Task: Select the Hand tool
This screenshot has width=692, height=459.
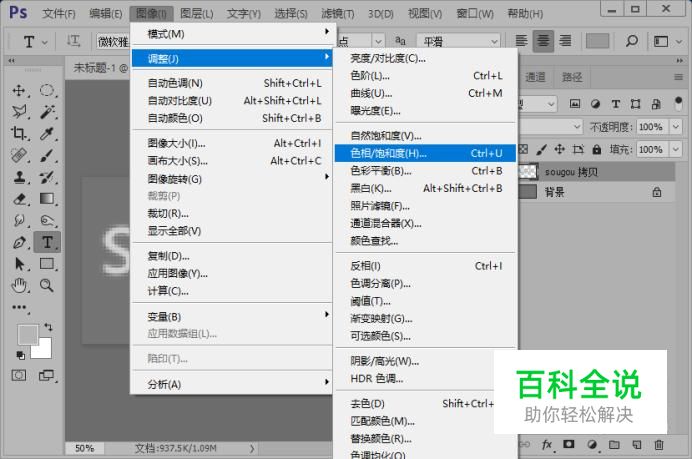Action: [x=19, y=286]
